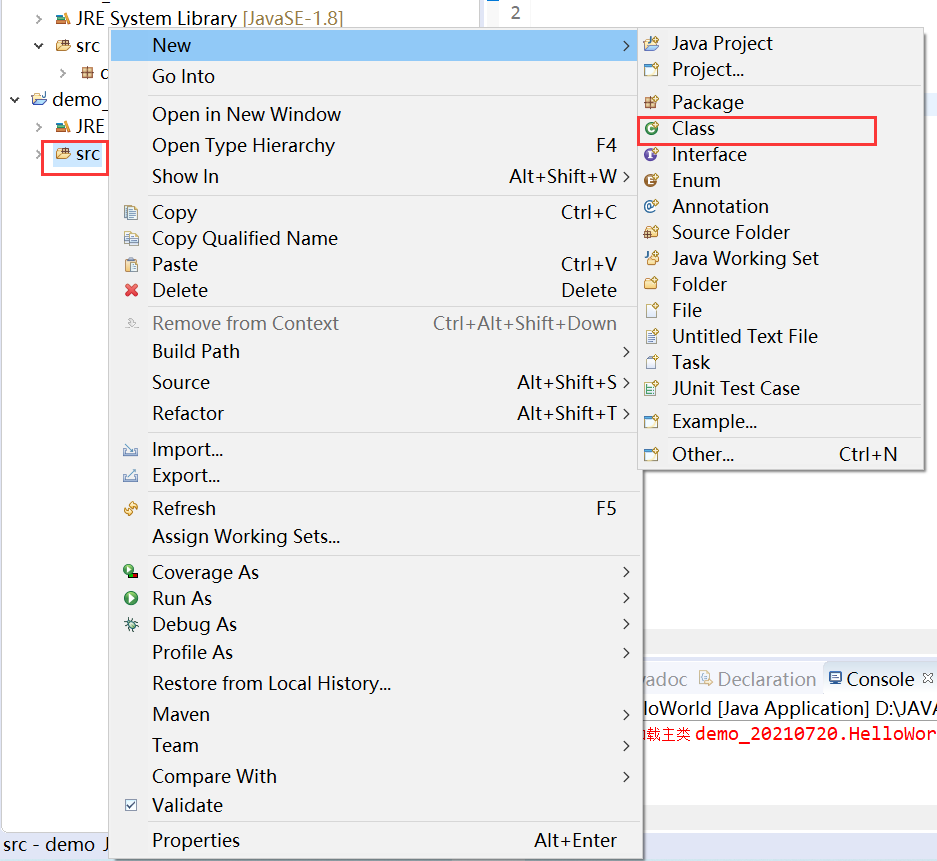Click the Copy icon in context menu

click(x=131, y=213)
